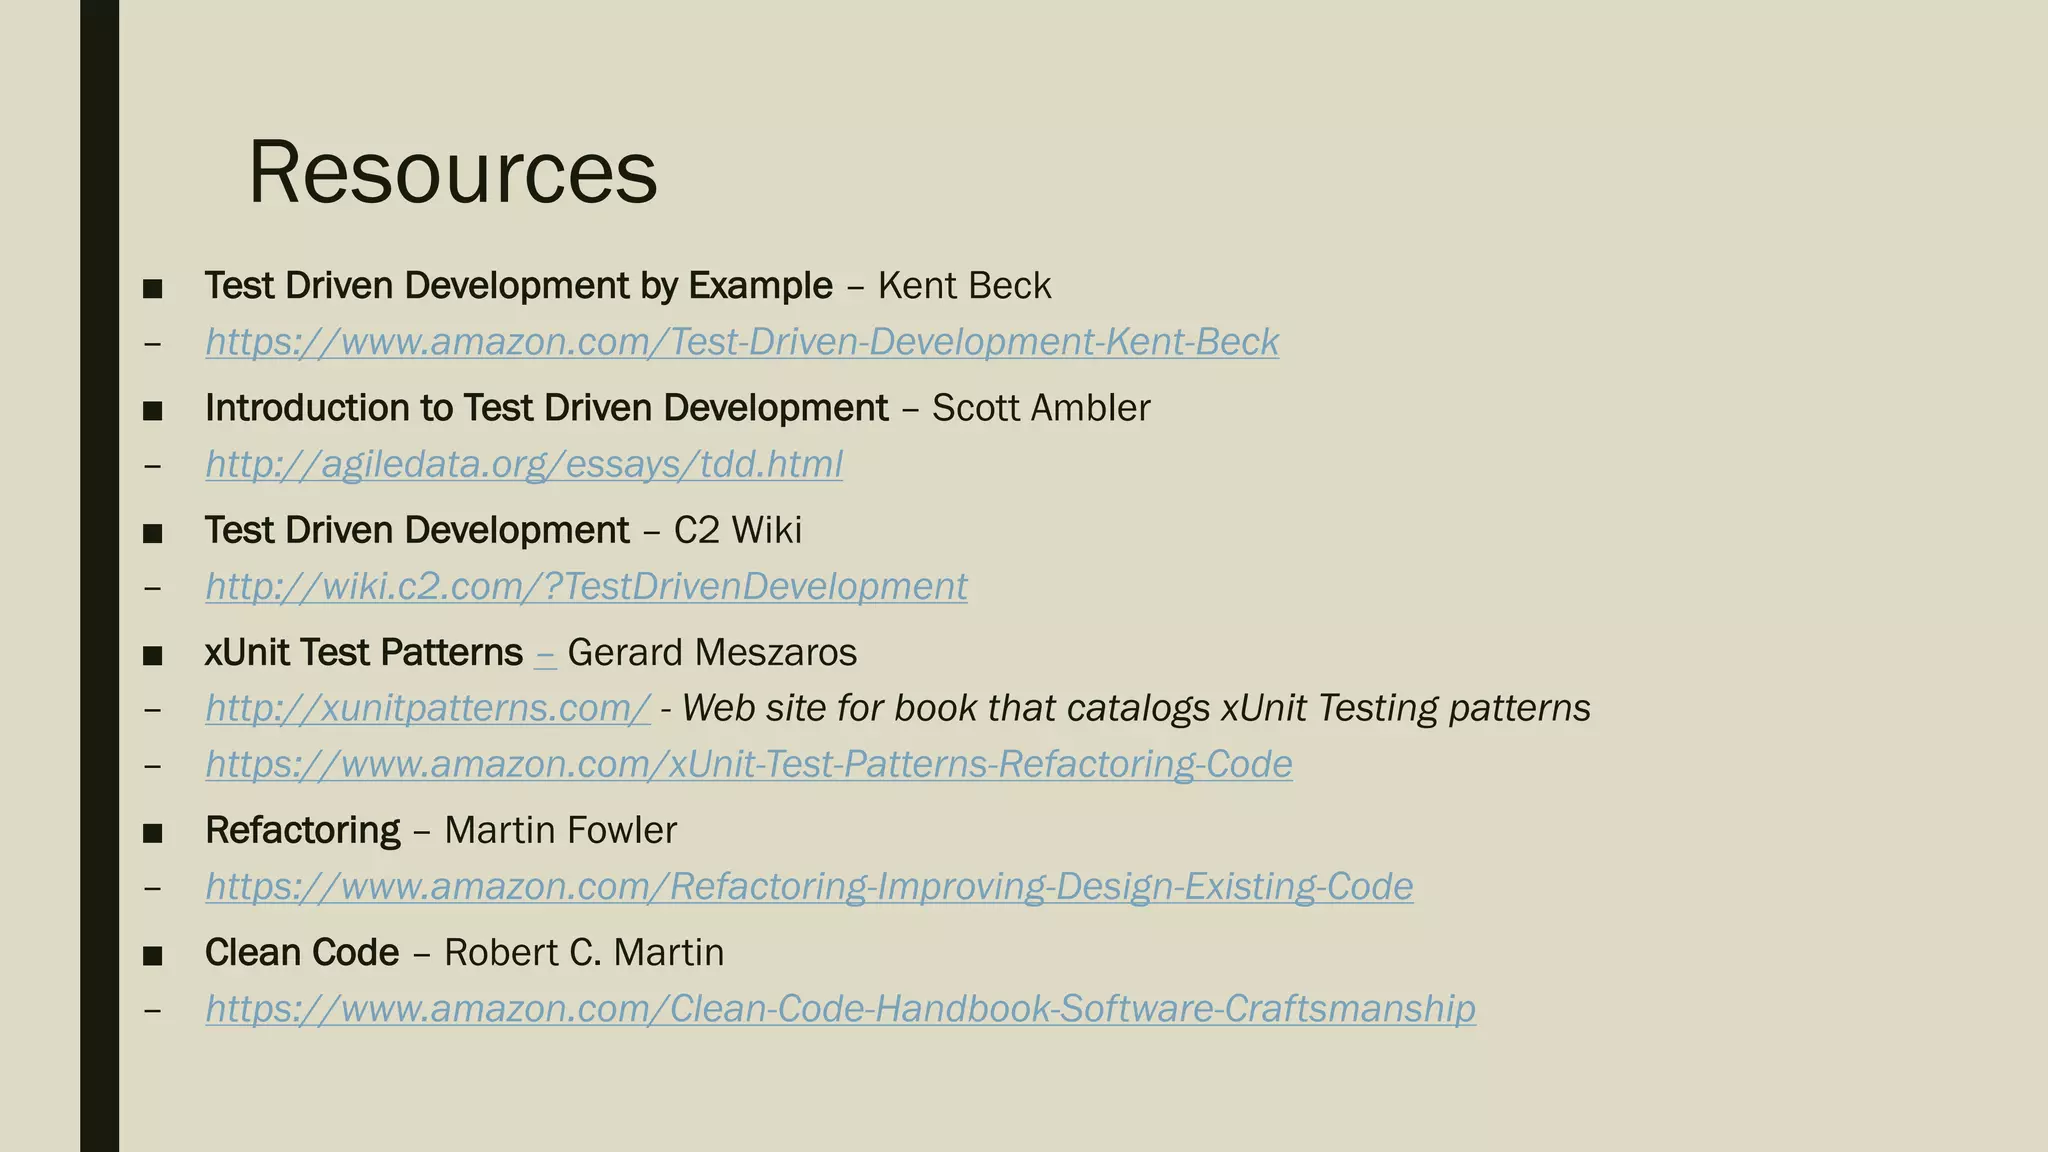Image resolution: width=2048 pixels, height=1152 pixels.
Task: Click the author name Gerard Meszaros
Action: coord(712,652)
